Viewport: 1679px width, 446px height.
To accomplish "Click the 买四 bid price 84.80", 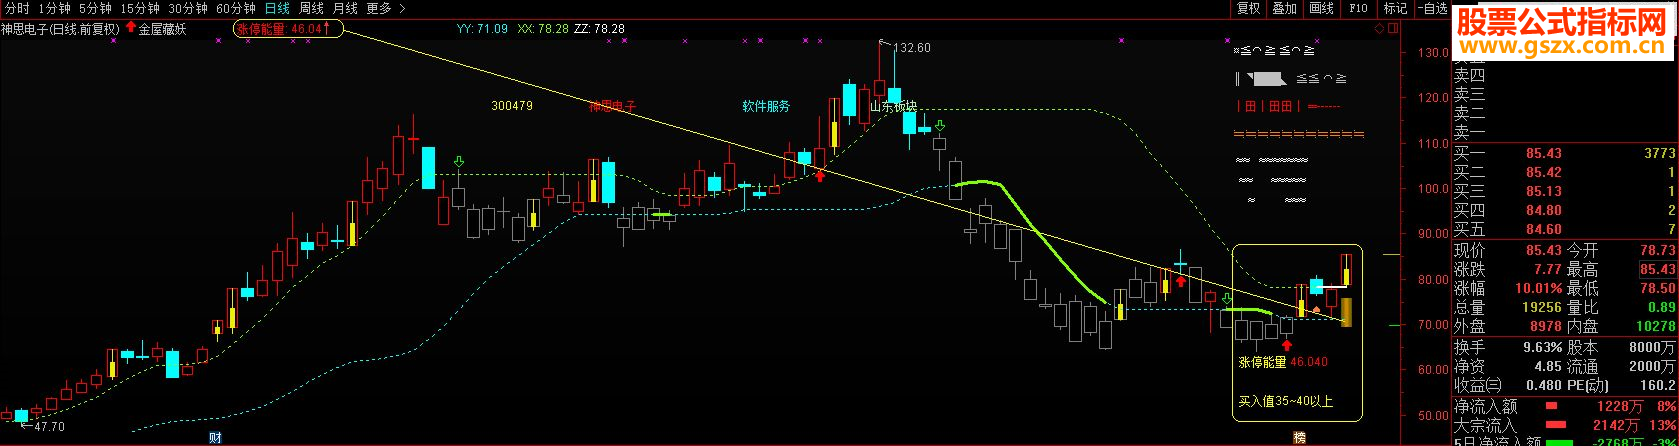I will pyautogui.click(x=1544, y=210).
